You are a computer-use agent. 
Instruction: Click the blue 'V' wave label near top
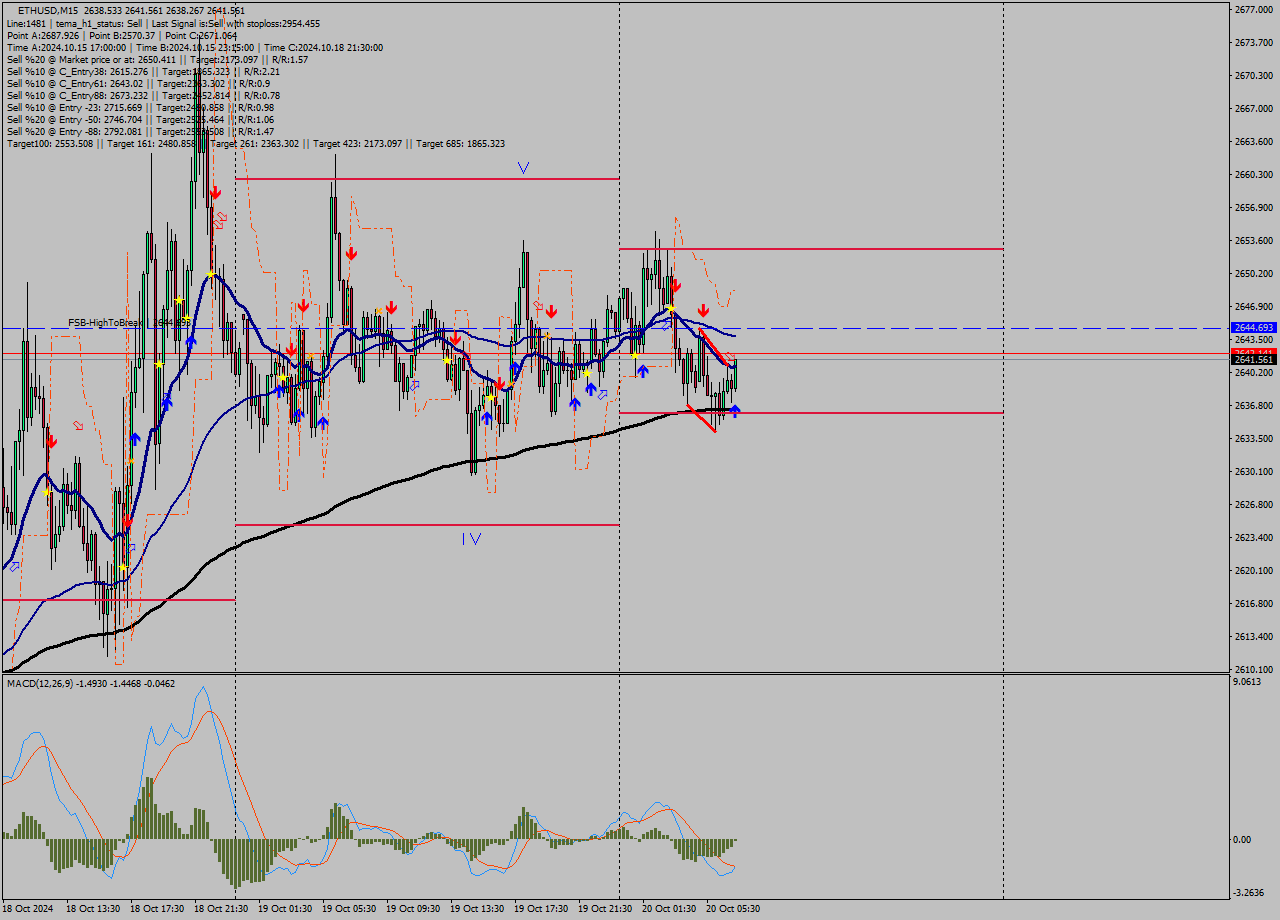point(523,168)
